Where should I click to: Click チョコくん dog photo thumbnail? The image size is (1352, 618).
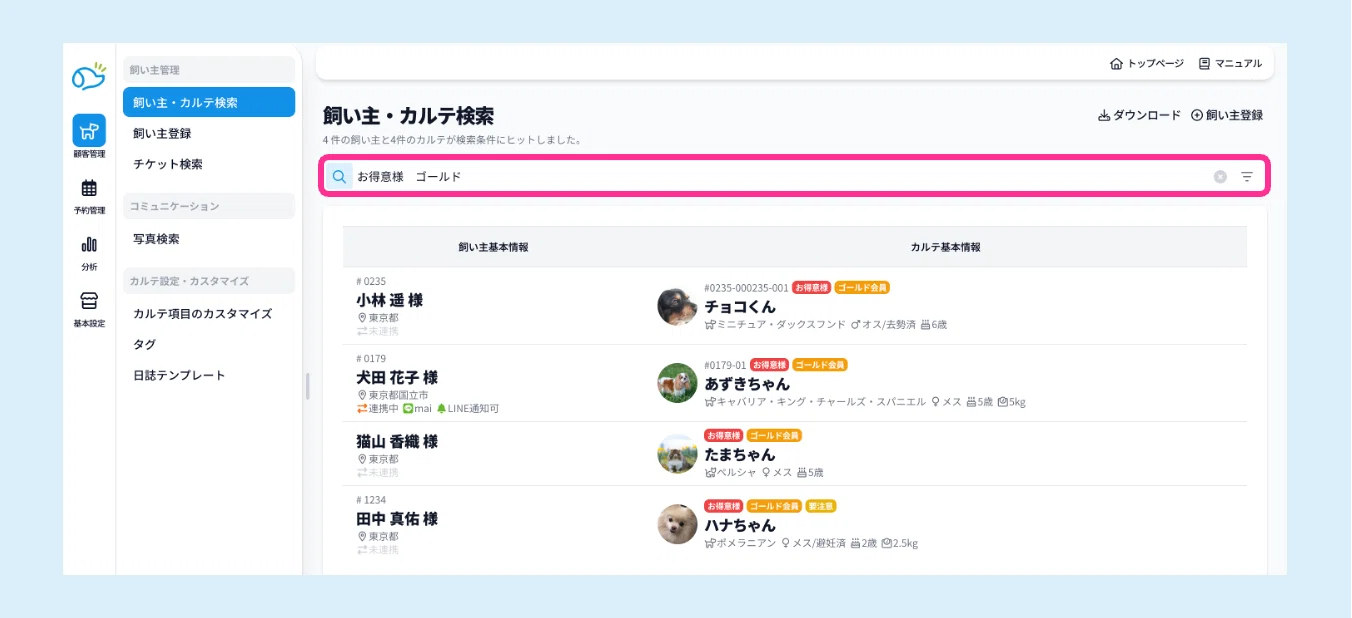pos(677,306)
